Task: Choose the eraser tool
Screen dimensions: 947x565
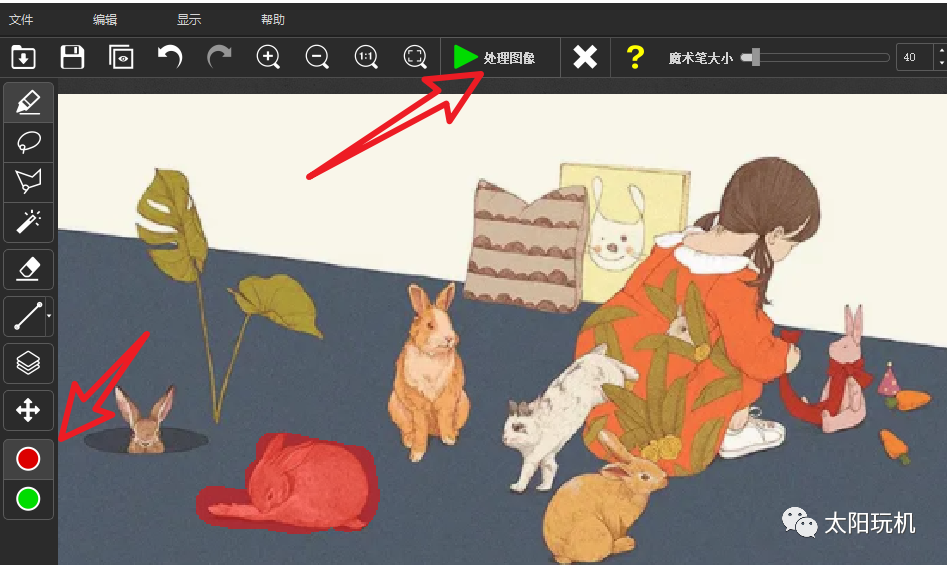Action: (x=29, y=268)
